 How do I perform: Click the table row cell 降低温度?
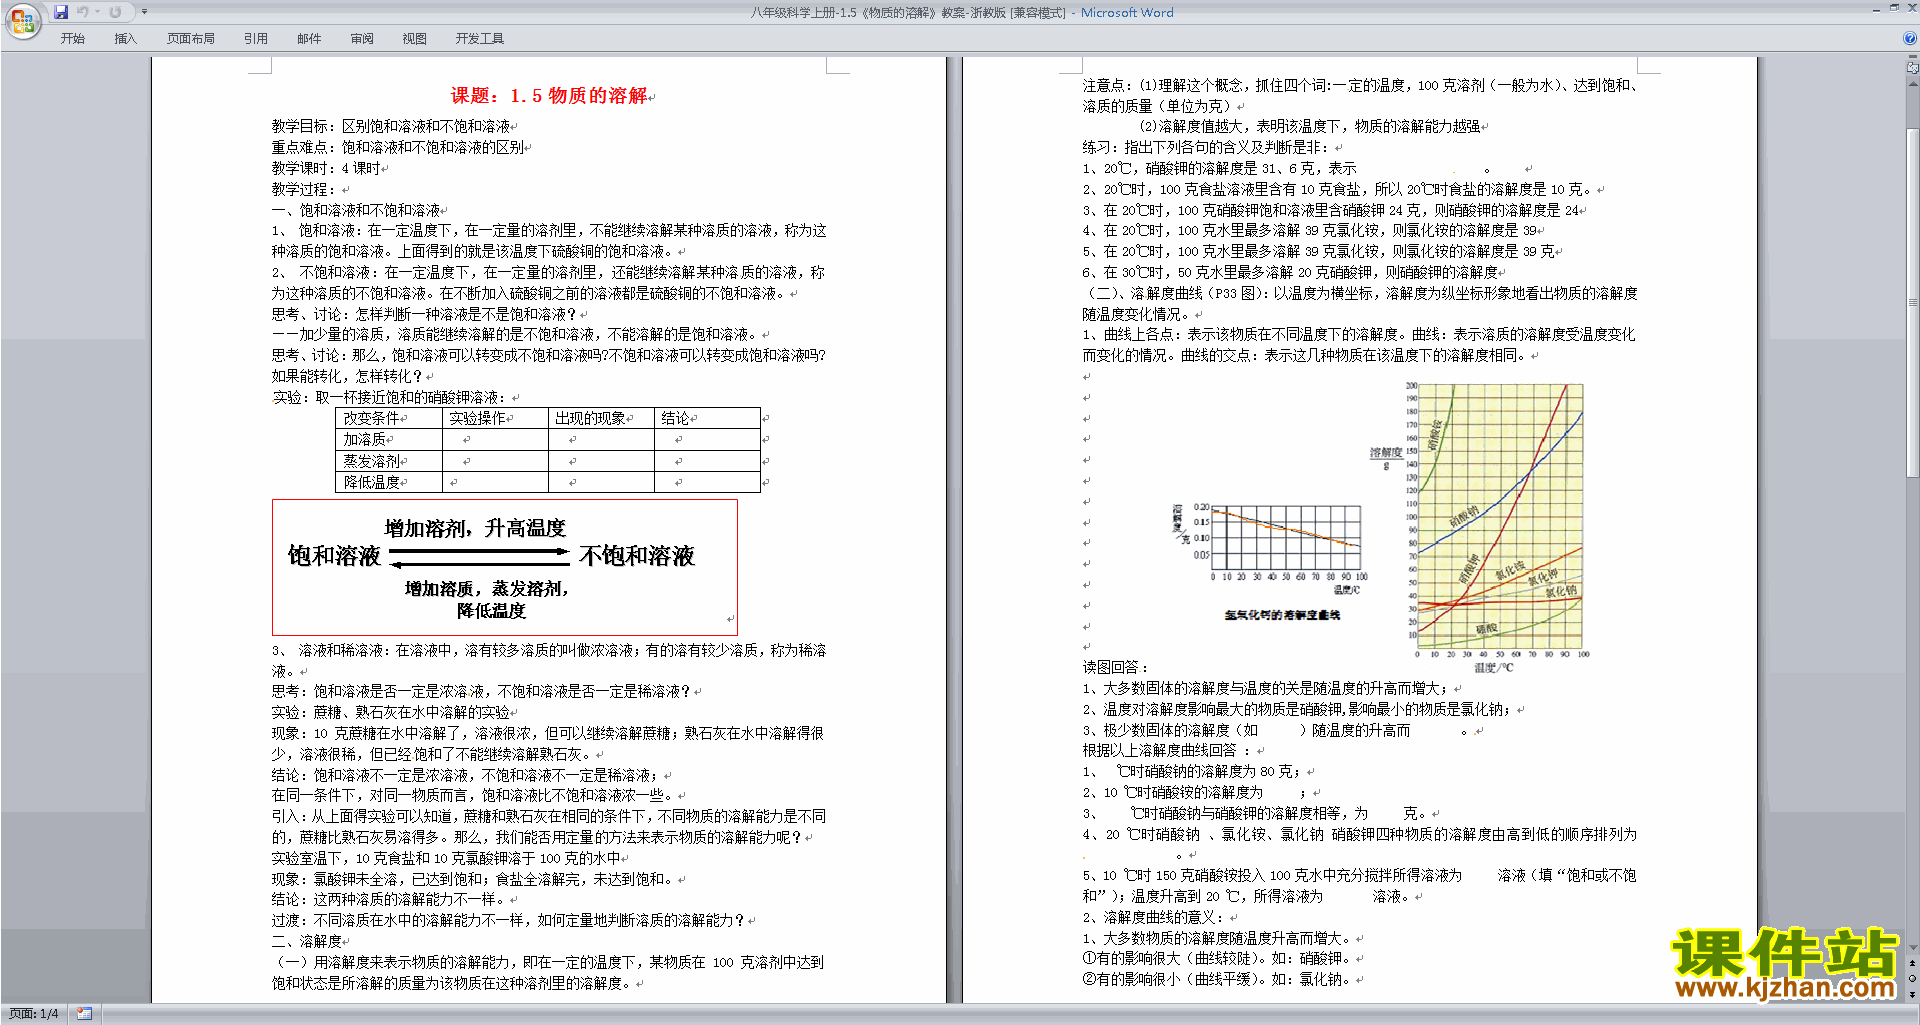click(x=389, y=482)
